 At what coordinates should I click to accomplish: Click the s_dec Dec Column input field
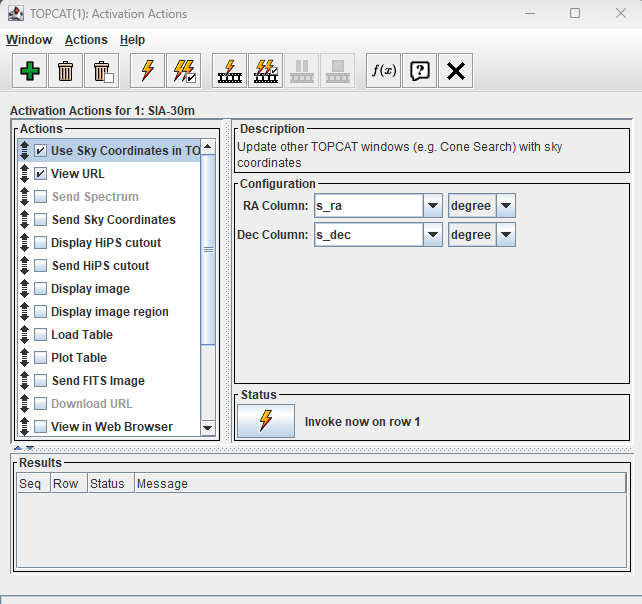[368, 235]
